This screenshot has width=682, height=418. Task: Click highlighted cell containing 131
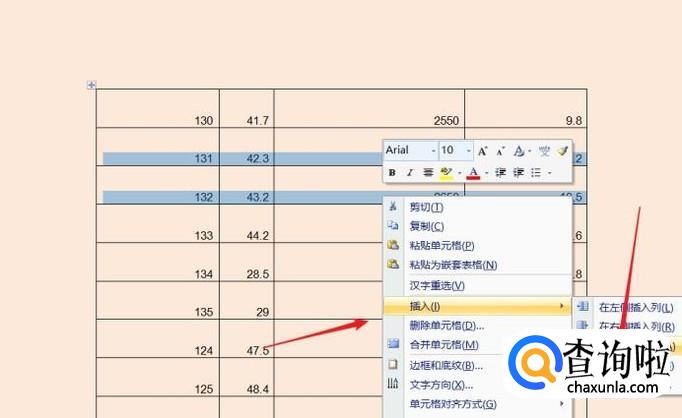158,147
